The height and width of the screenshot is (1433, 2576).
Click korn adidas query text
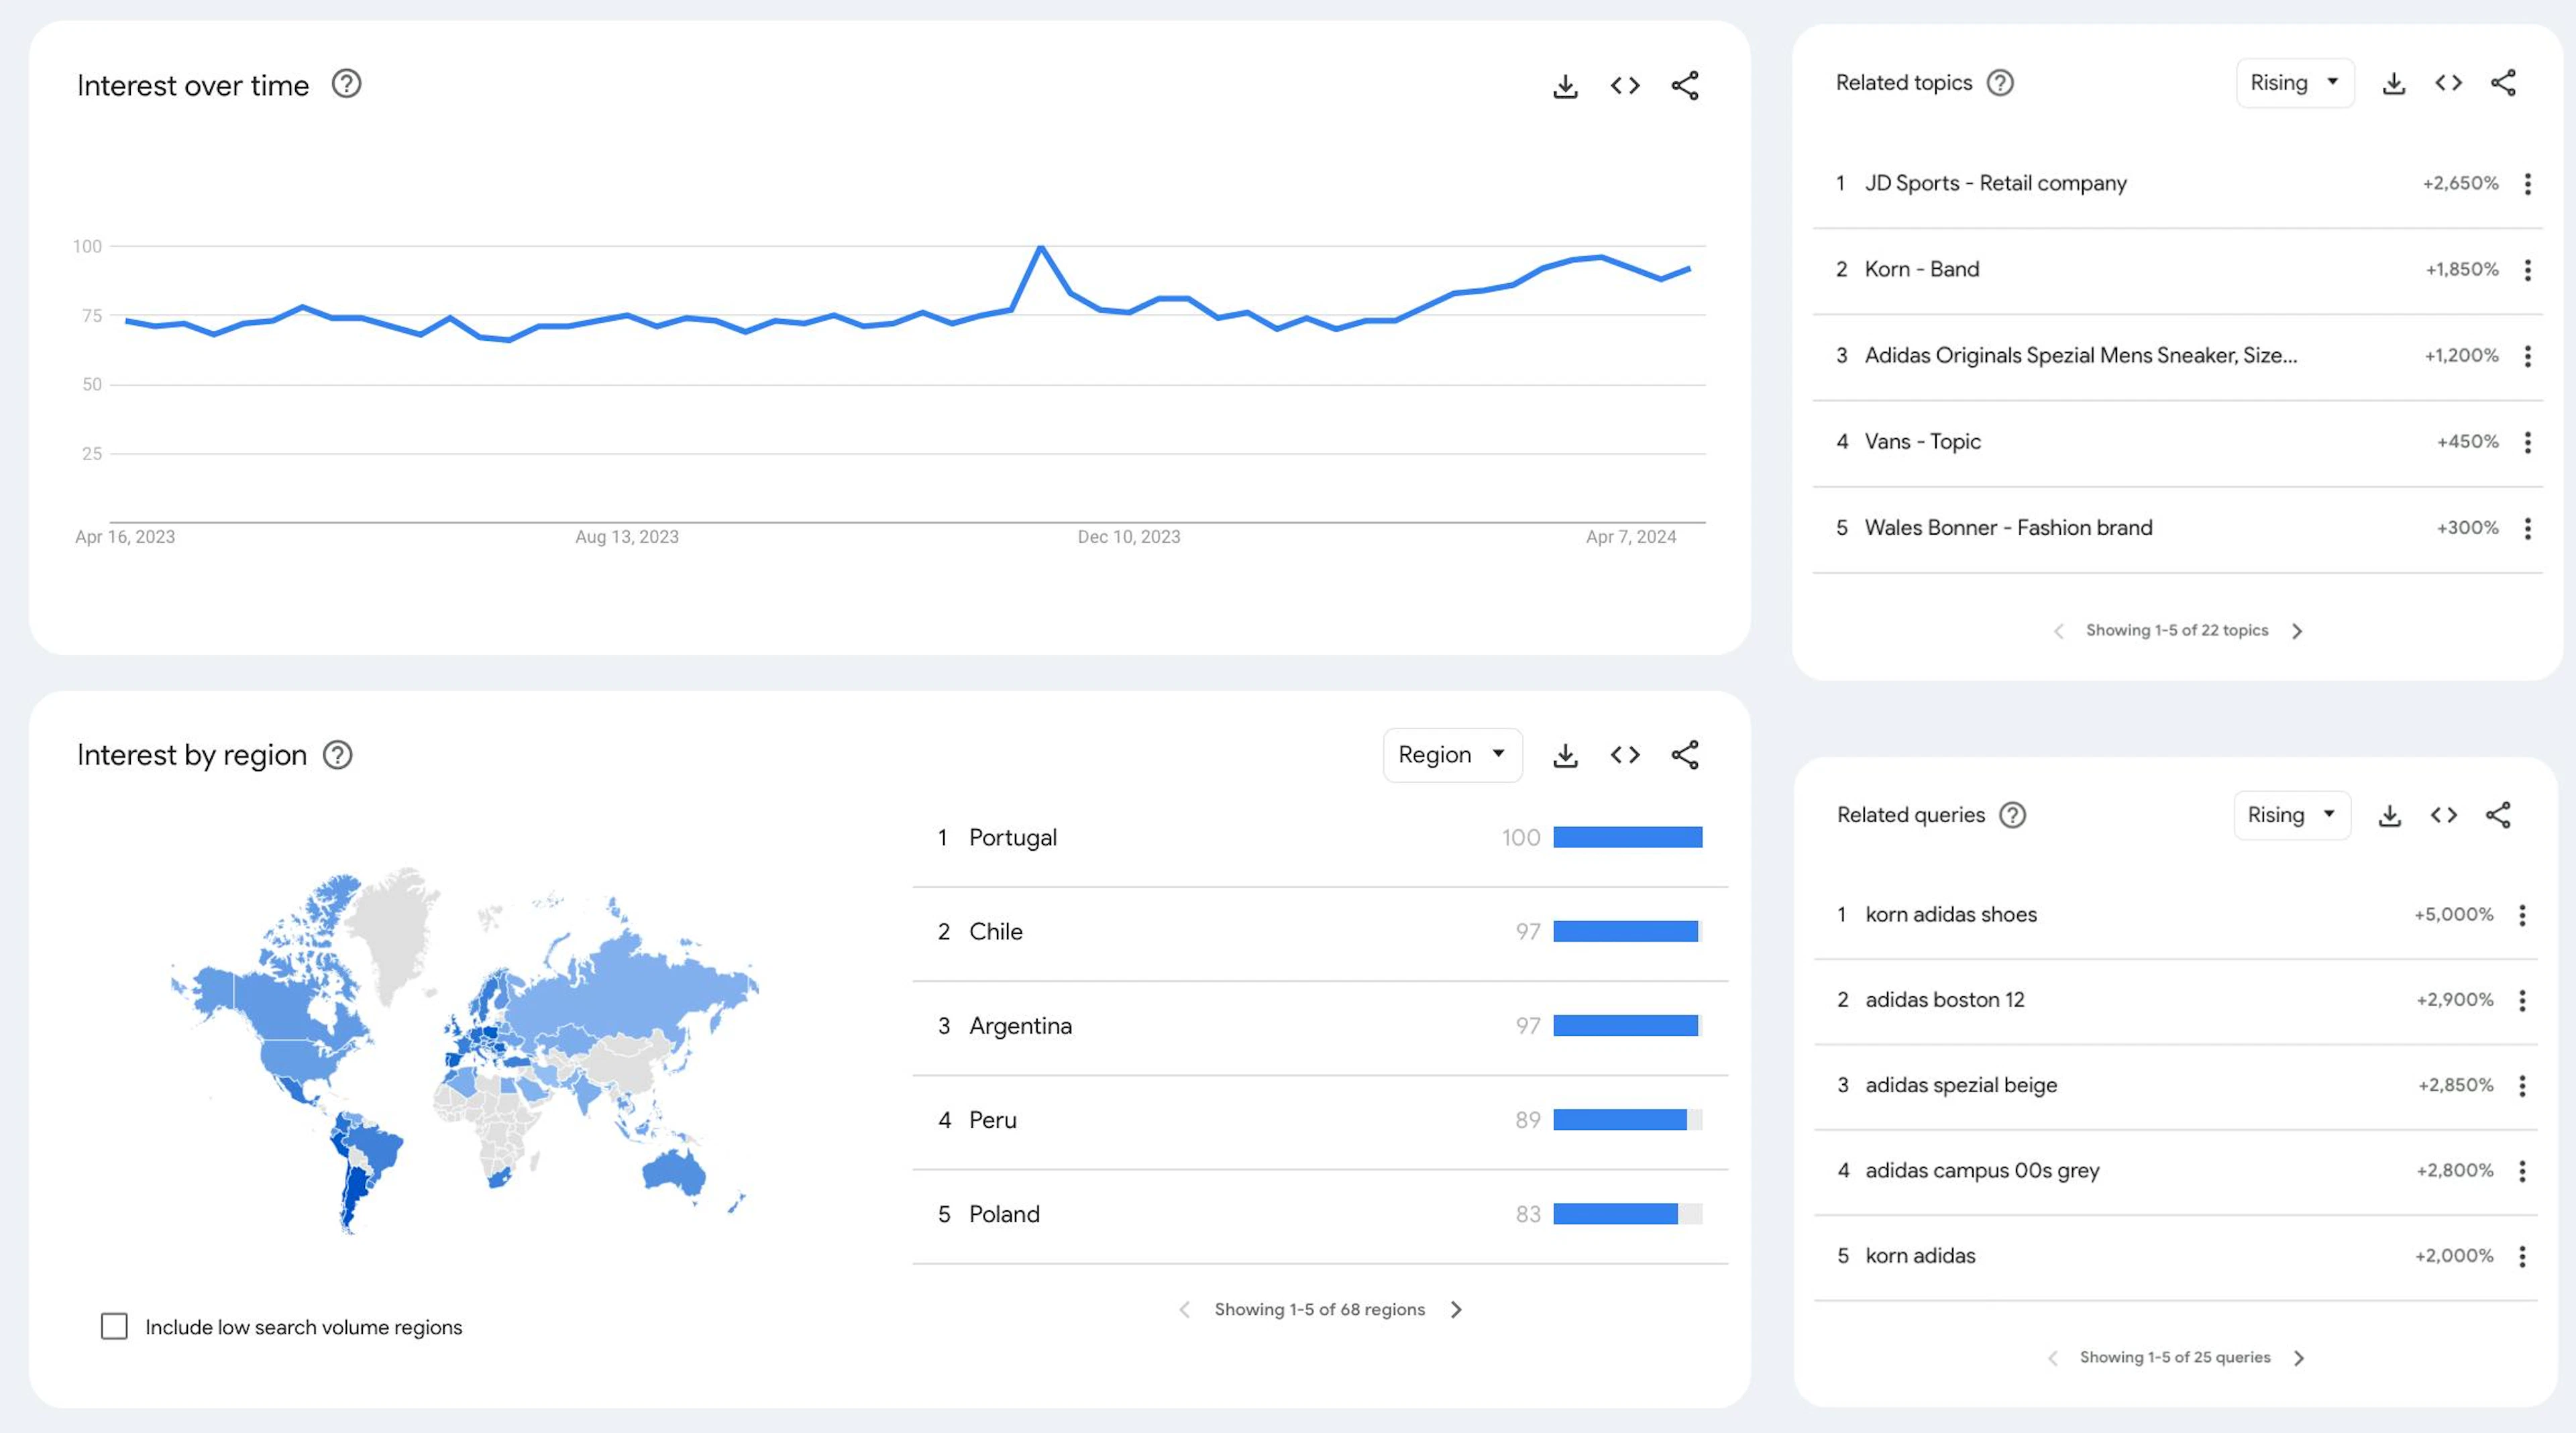[1920, 1255]
